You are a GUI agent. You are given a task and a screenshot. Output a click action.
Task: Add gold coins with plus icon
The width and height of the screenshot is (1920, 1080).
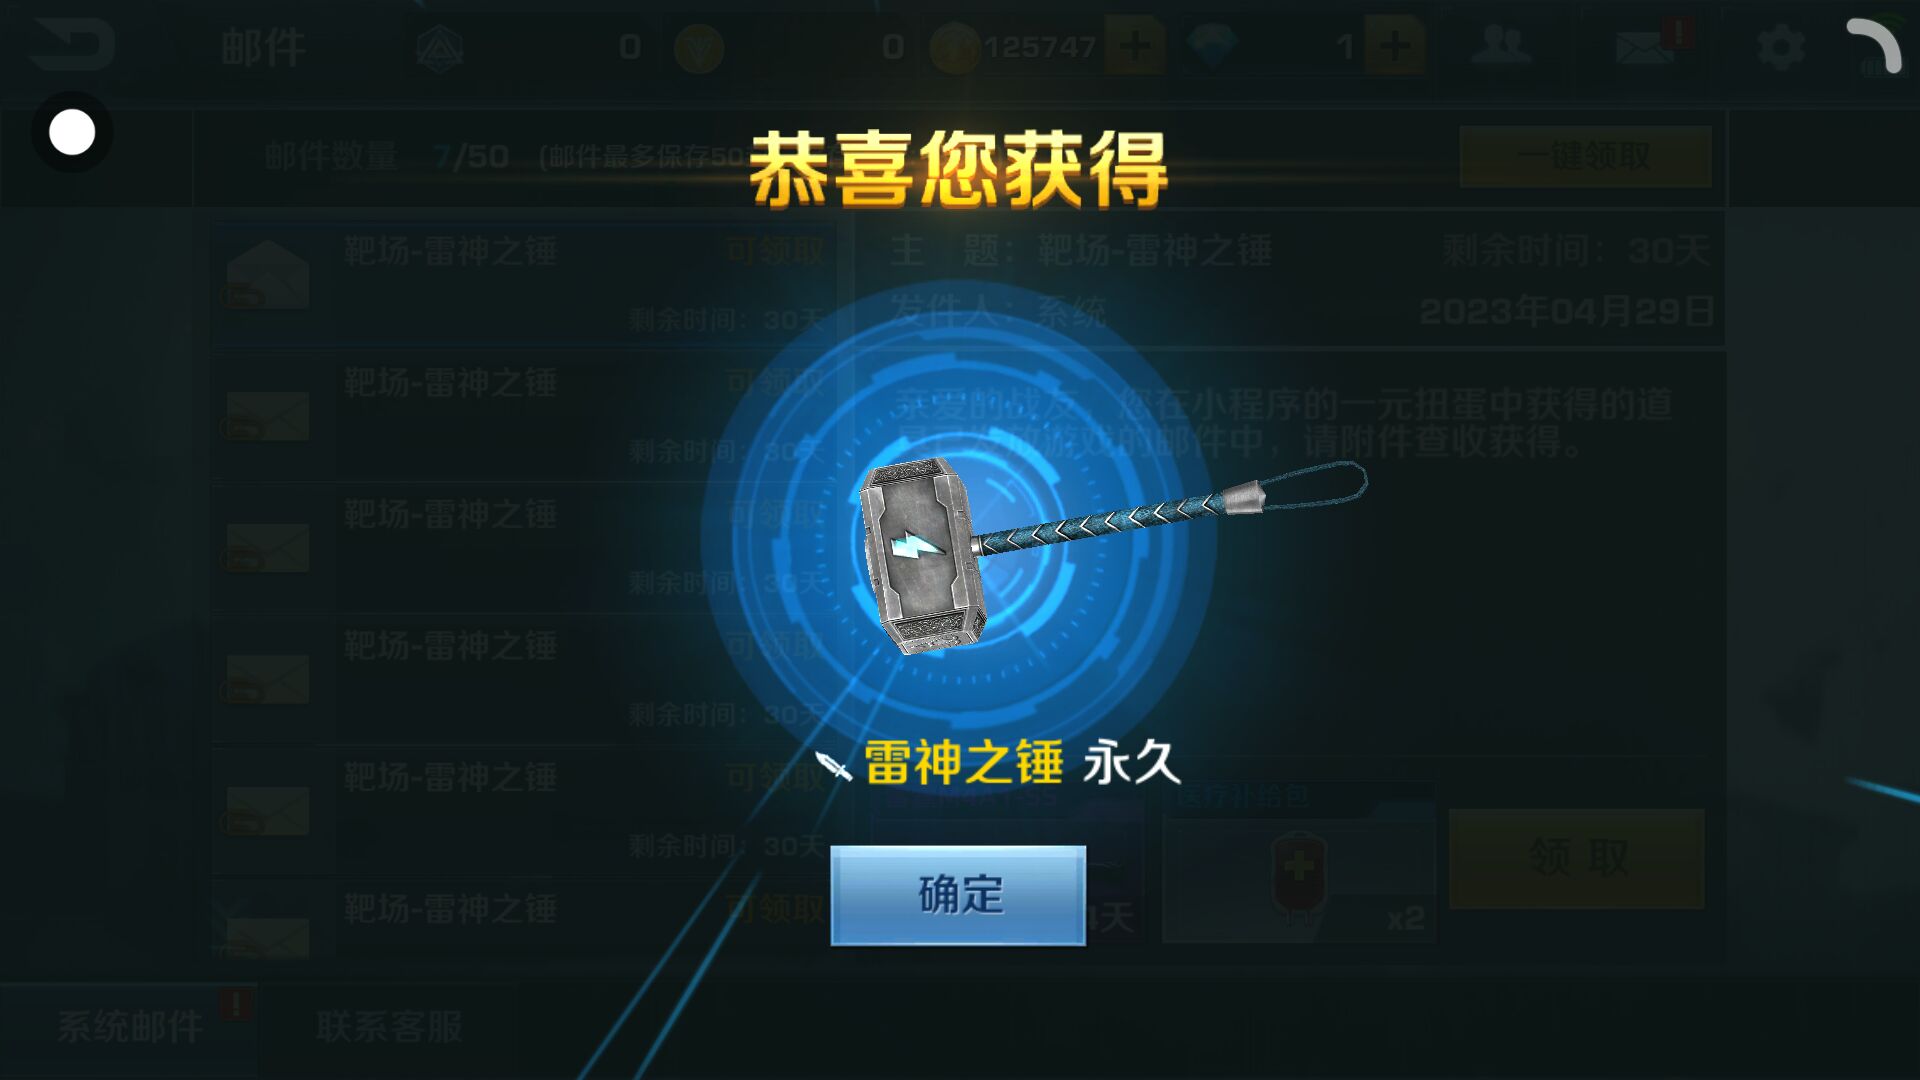(x=1135, y=46)
